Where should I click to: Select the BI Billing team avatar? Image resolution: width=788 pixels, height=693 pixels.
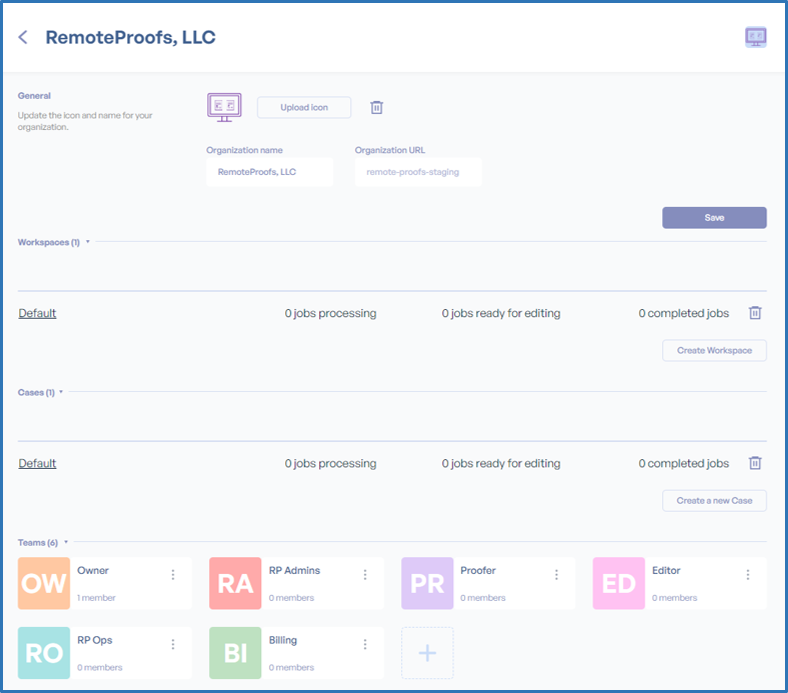(235, 653)
